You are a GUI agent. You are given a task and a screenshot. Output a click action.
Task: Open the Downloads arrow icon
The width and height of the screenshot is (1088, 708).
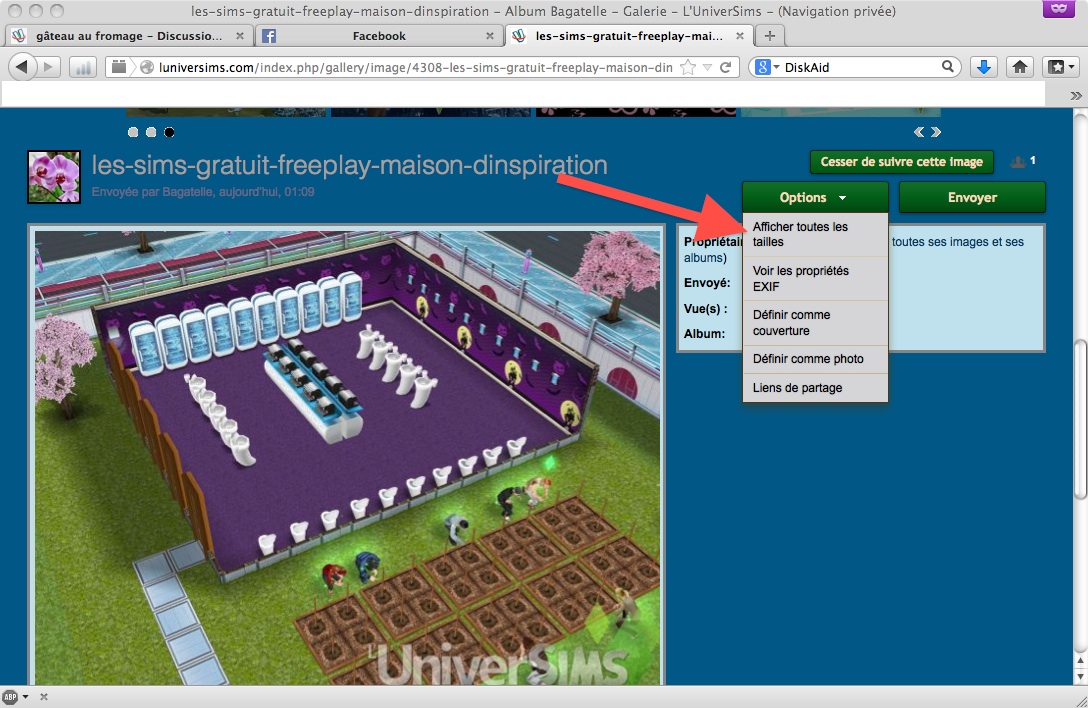984,67
